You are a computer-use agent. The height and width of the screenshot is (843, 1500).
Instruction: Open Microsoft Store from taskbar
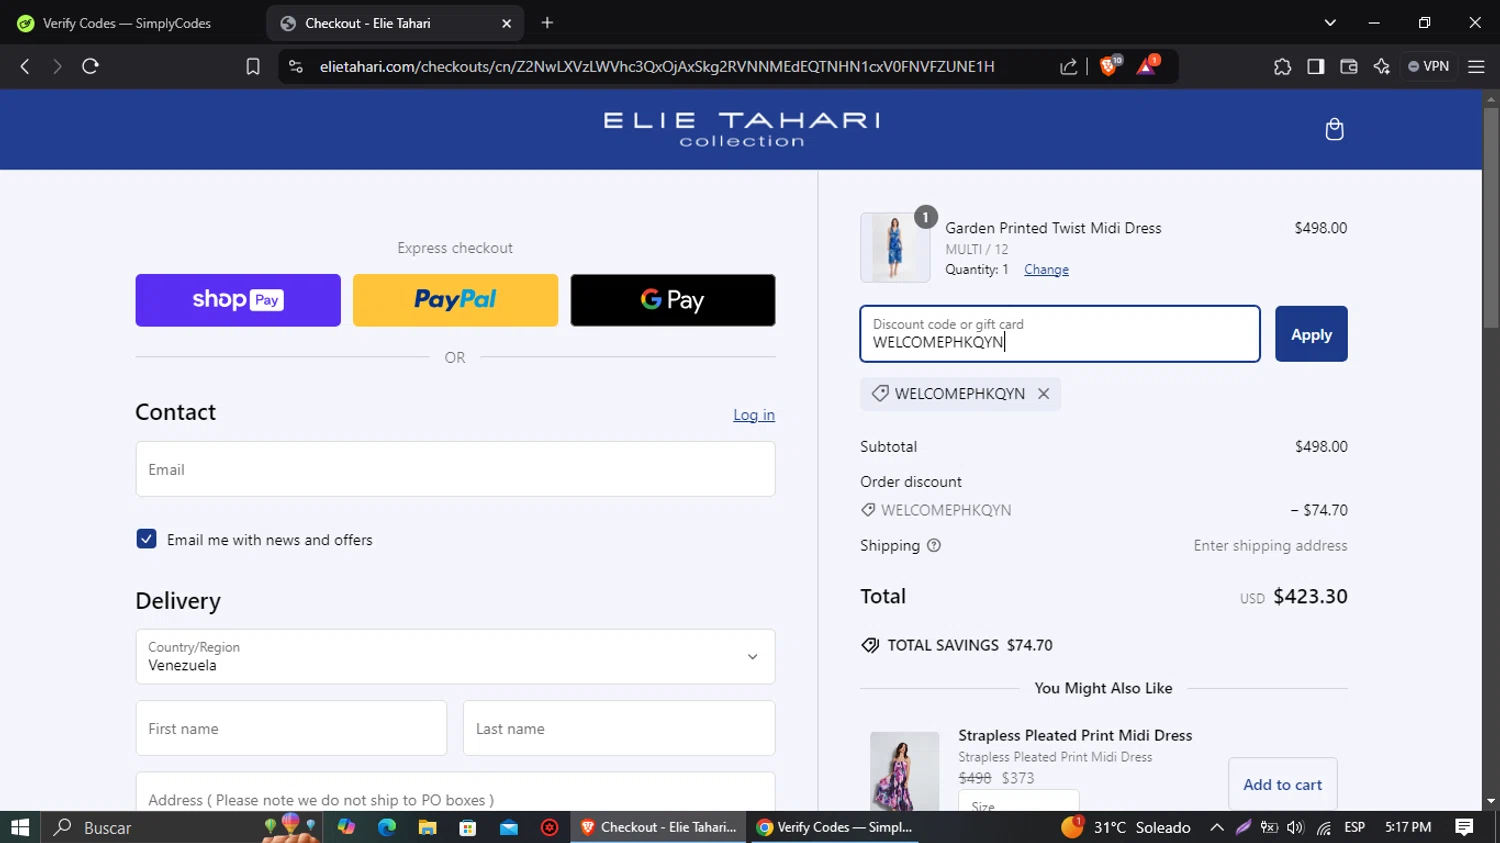tap(467, 827)
